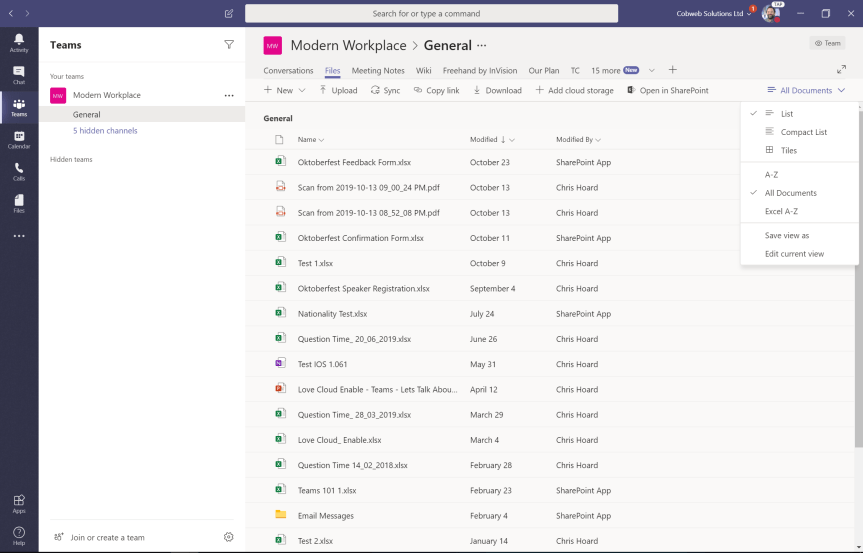Screen dimensions: 863x553
Task: Click Open in SharePoint button
Action: (667, 90)
